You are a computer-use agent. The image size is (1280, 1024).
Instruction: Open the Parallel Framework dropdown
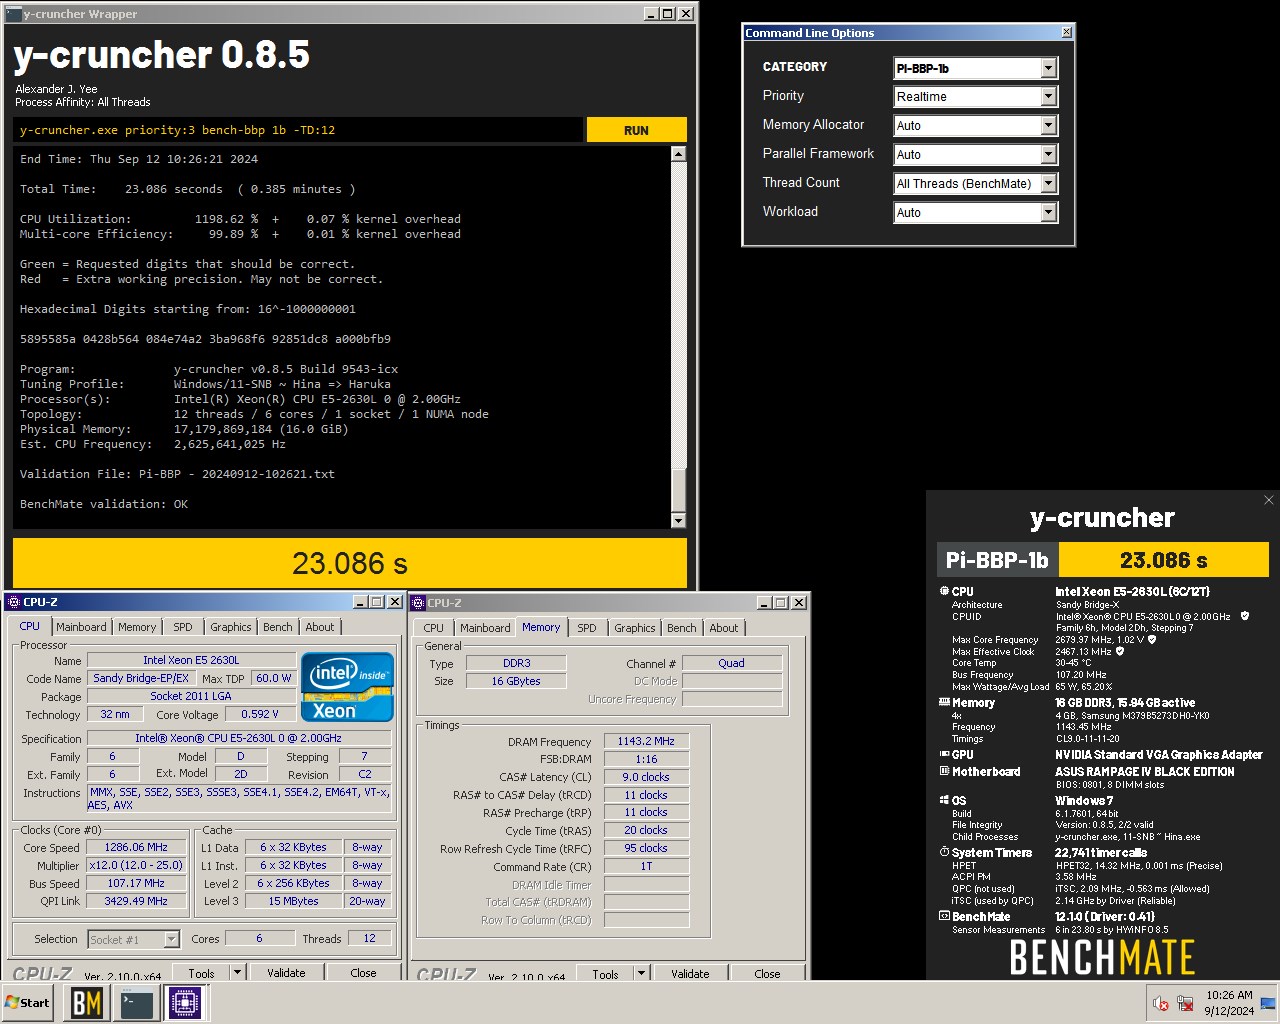[x=1048, y=155]
